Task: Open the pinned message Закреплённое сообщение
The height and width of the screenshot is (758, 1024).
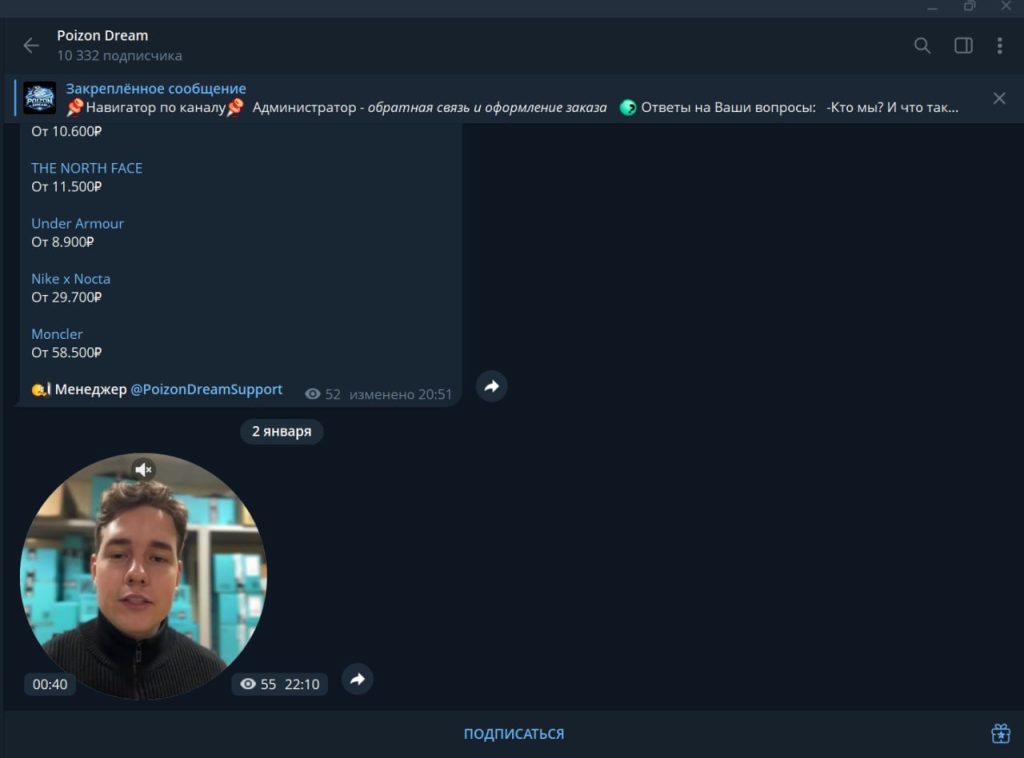Action: (x=156, y=89)
